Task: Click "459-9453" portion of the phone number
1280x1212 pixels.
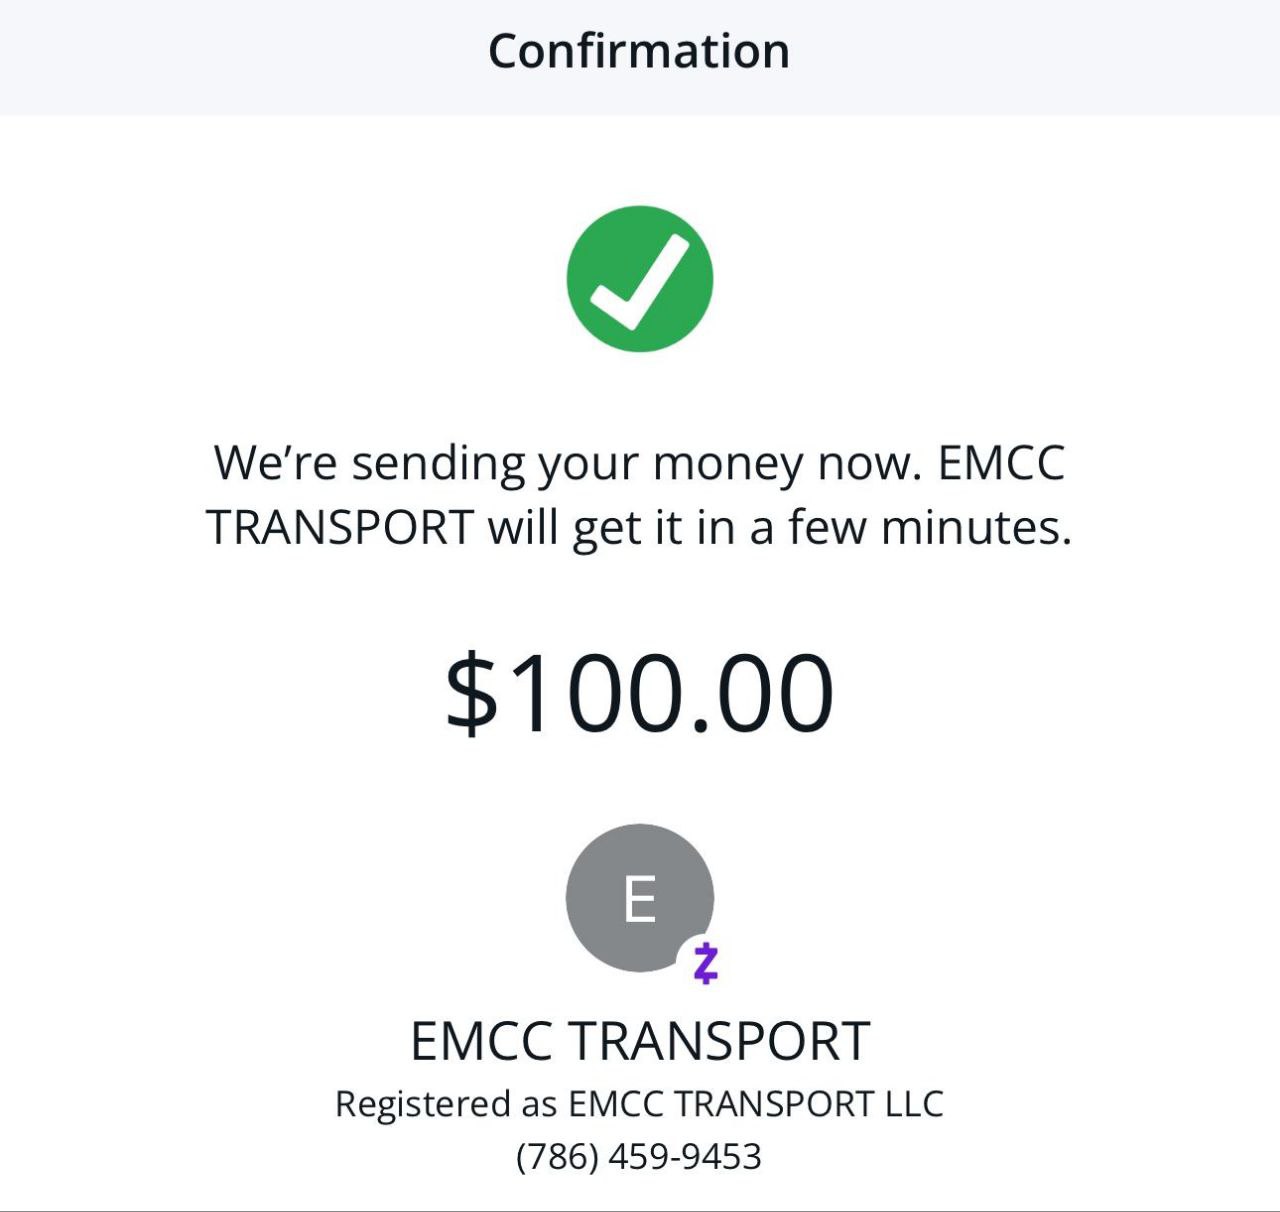Action: click(x=685, y=1157)
